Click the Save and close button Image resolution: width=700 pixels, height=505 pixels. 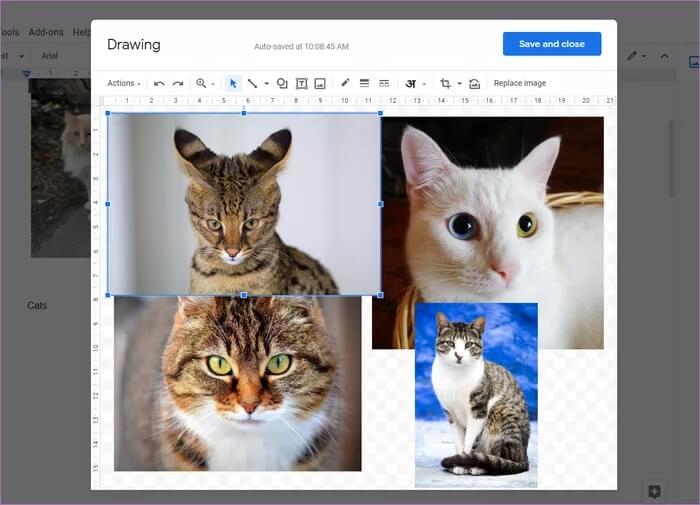click(x=552, y=44)
